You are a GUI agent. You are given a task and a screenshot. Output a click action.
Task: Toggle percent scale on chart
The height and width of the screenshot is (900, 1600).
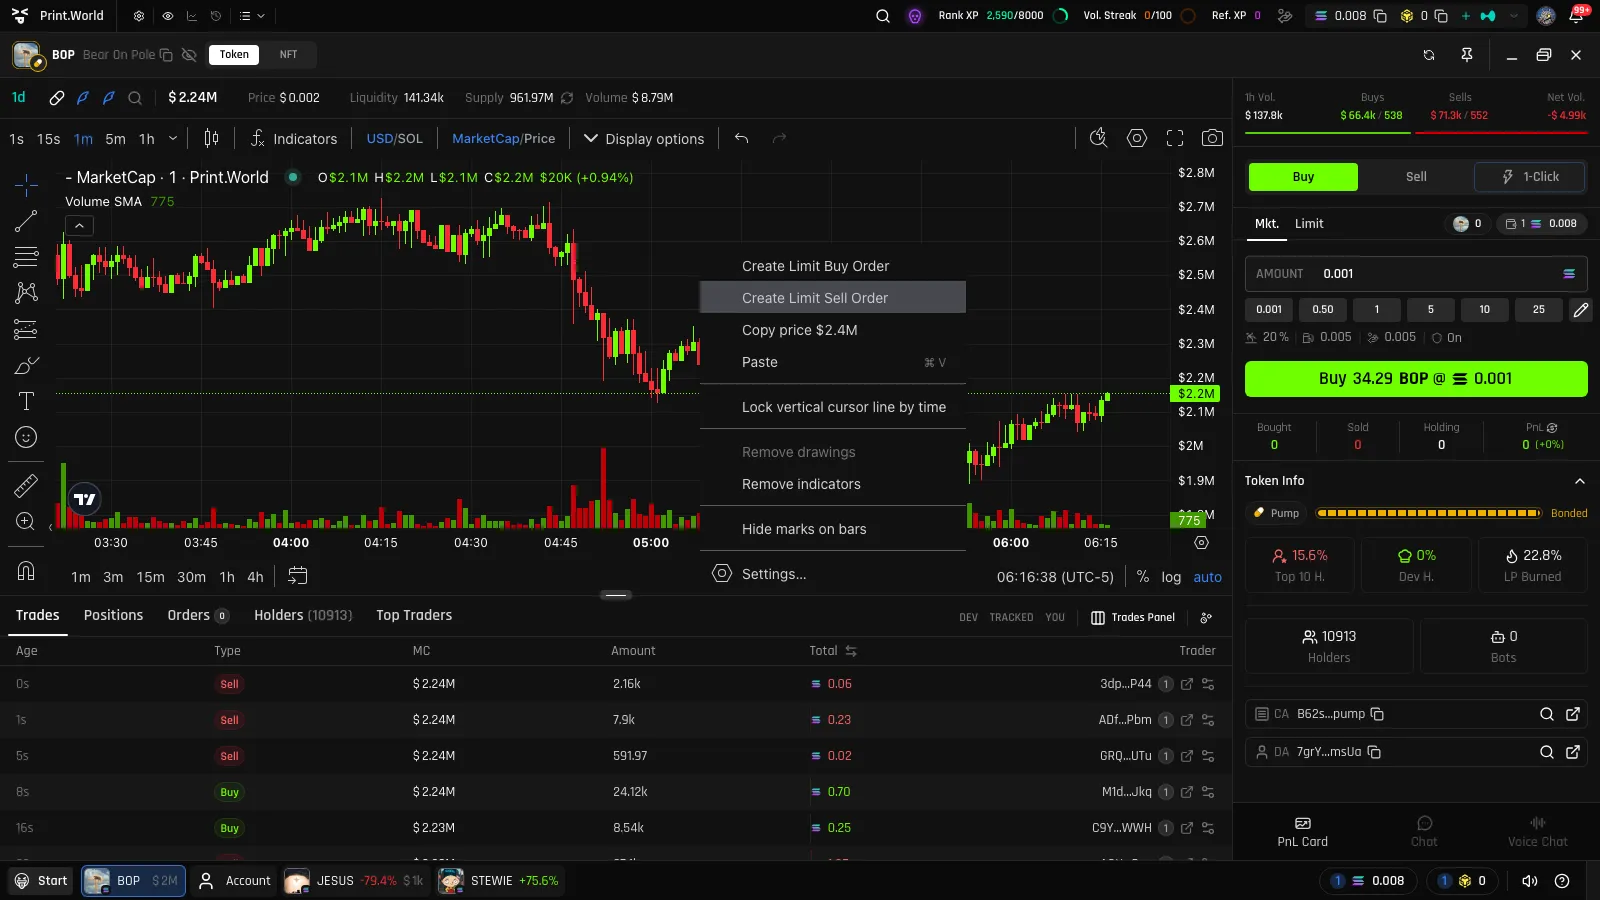(1143, 577)
